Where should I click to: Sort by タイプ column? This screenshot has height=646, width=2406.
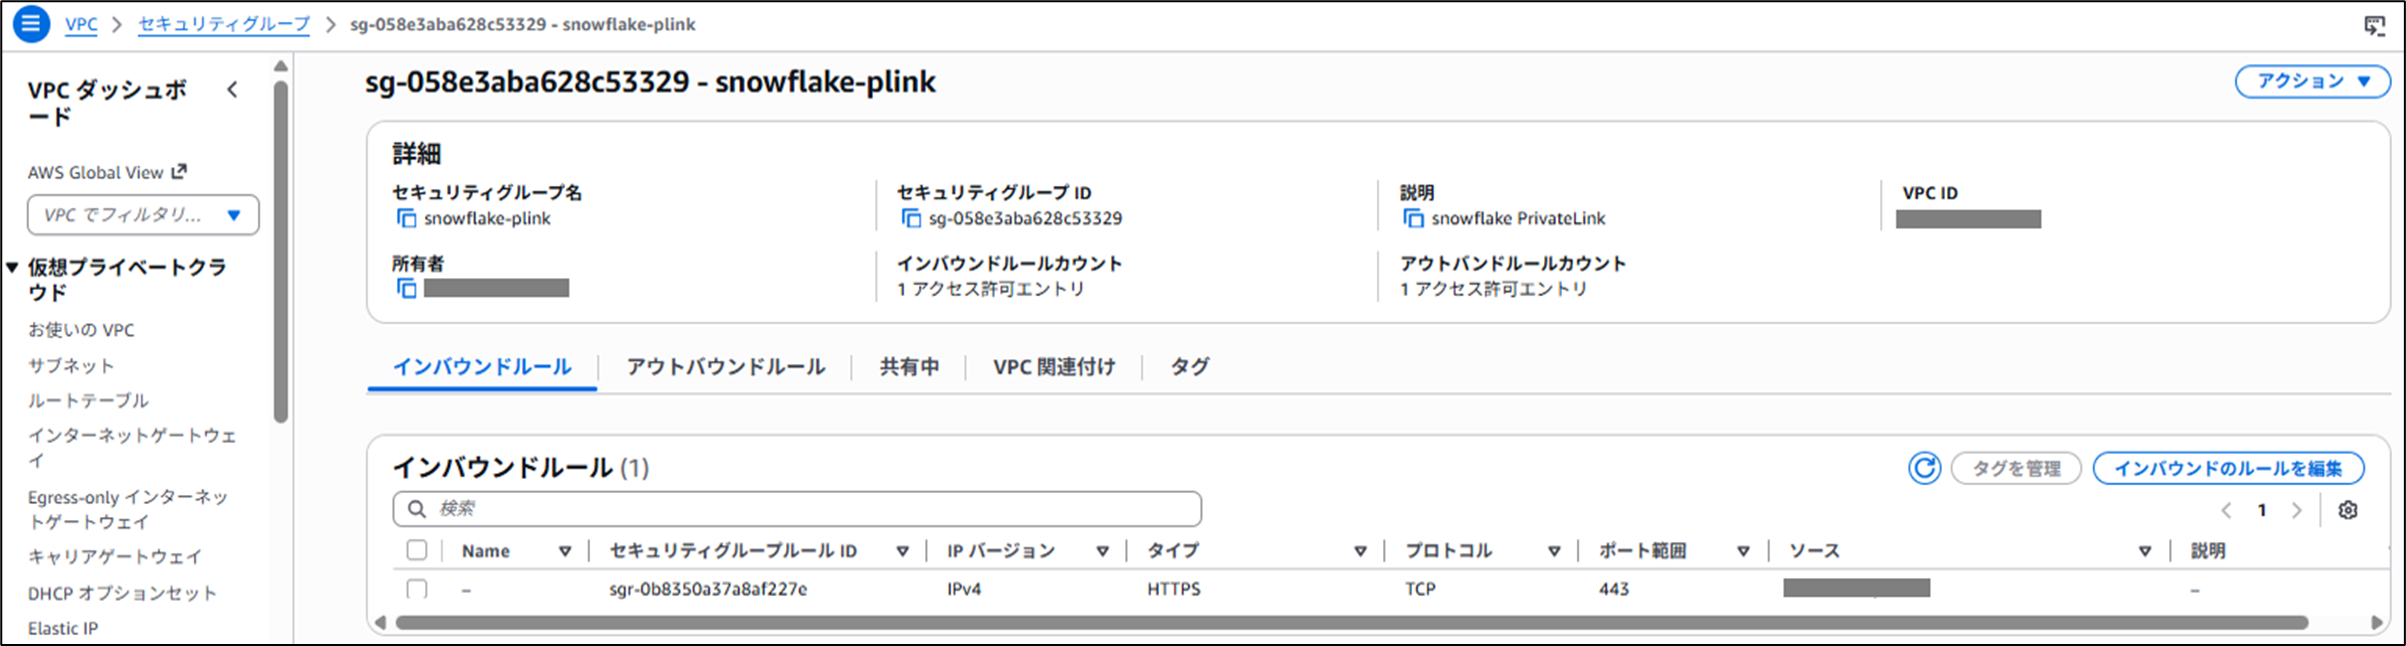tap(1360, 551)
